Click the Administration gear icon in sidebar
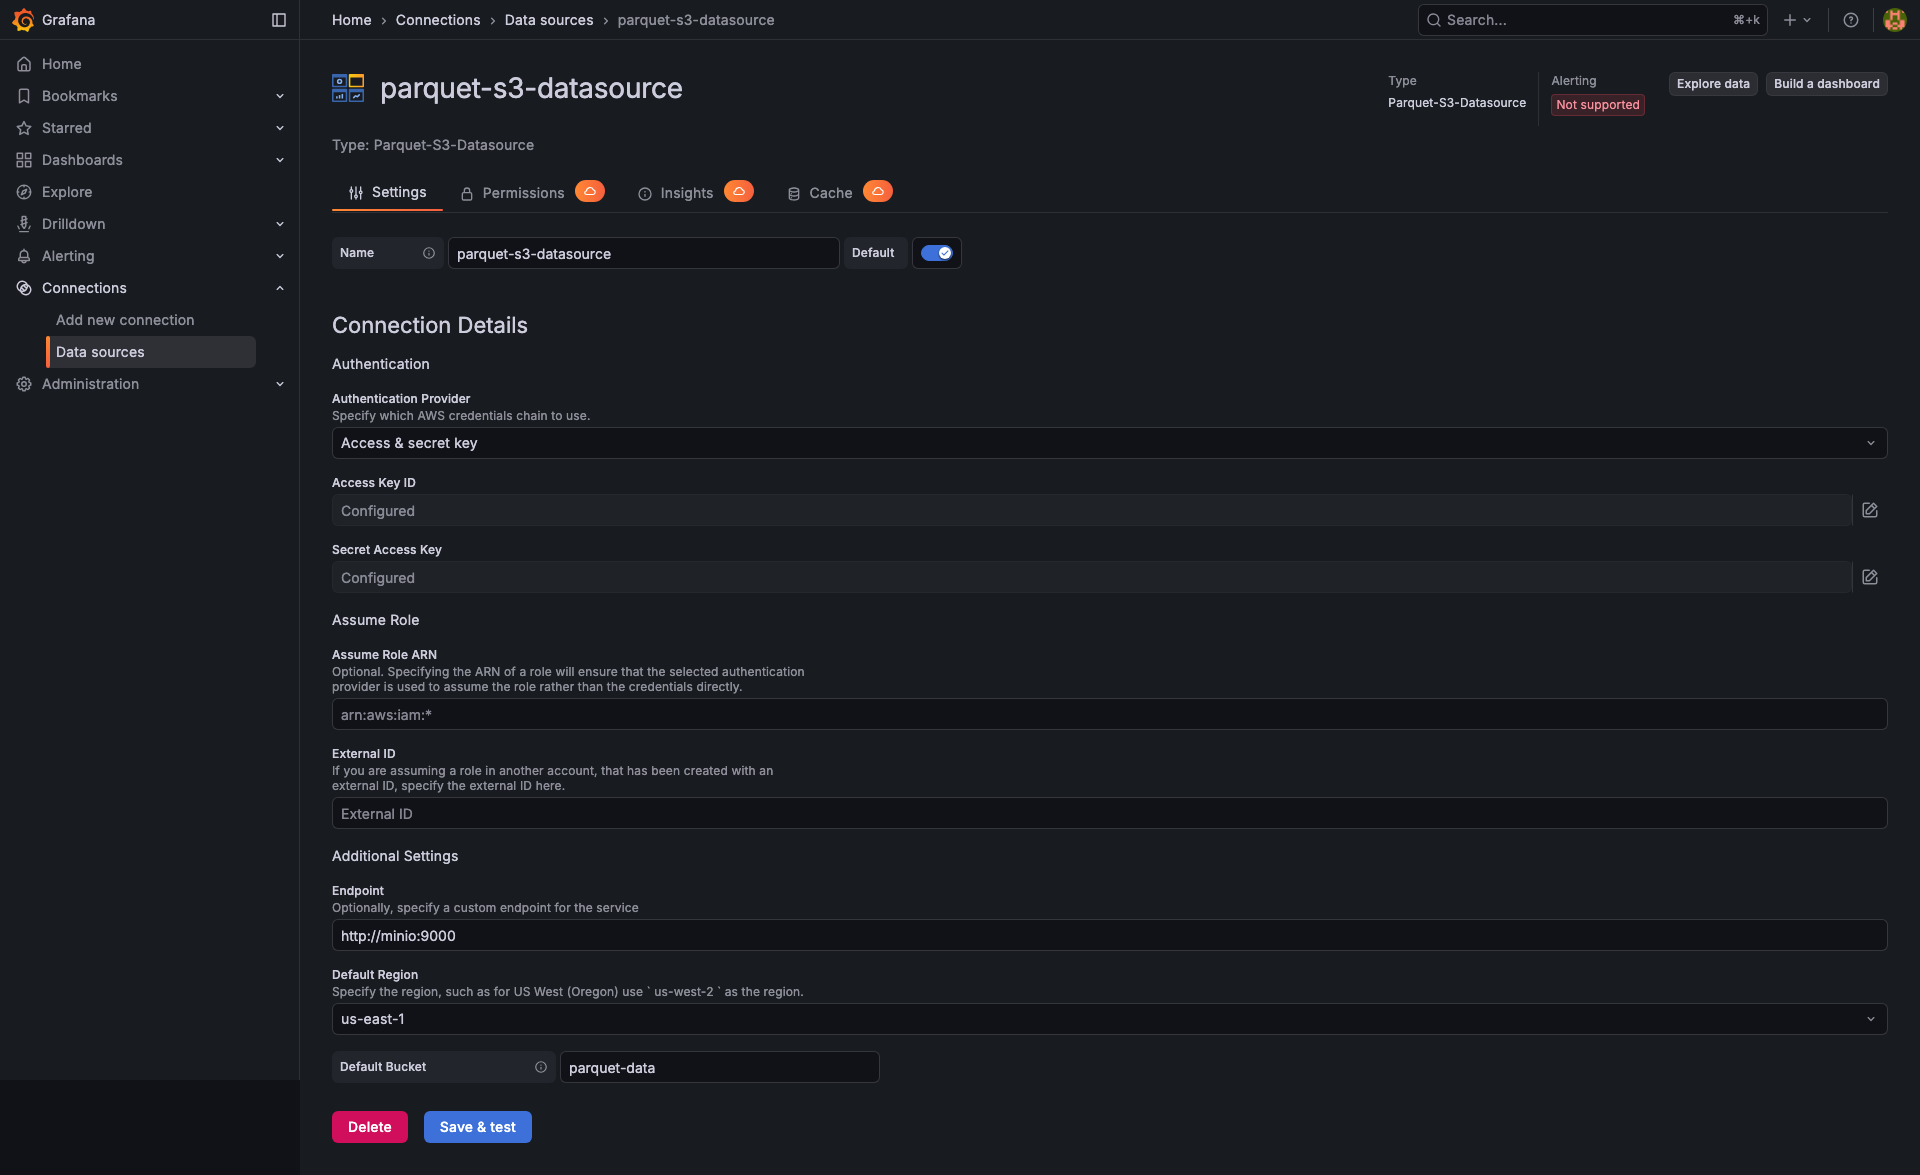Viewport: 1920px width, 1175px height. tap(24, 384)
